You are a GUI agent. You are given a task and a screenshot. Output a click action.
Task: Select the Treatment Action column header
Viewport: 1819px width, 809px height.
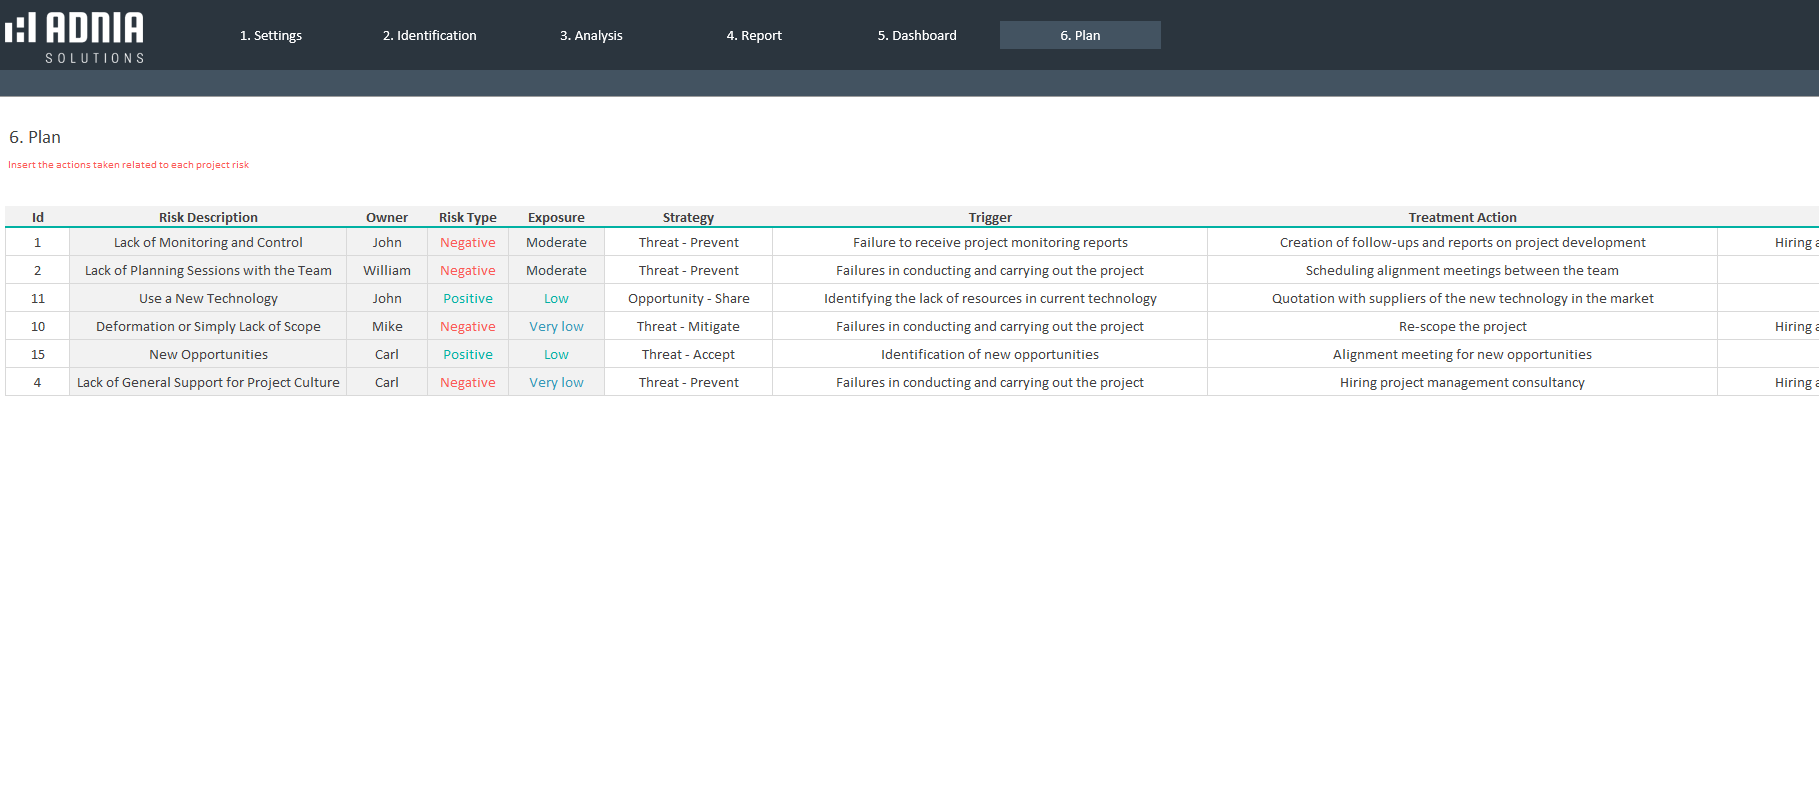click(1462, 217)
